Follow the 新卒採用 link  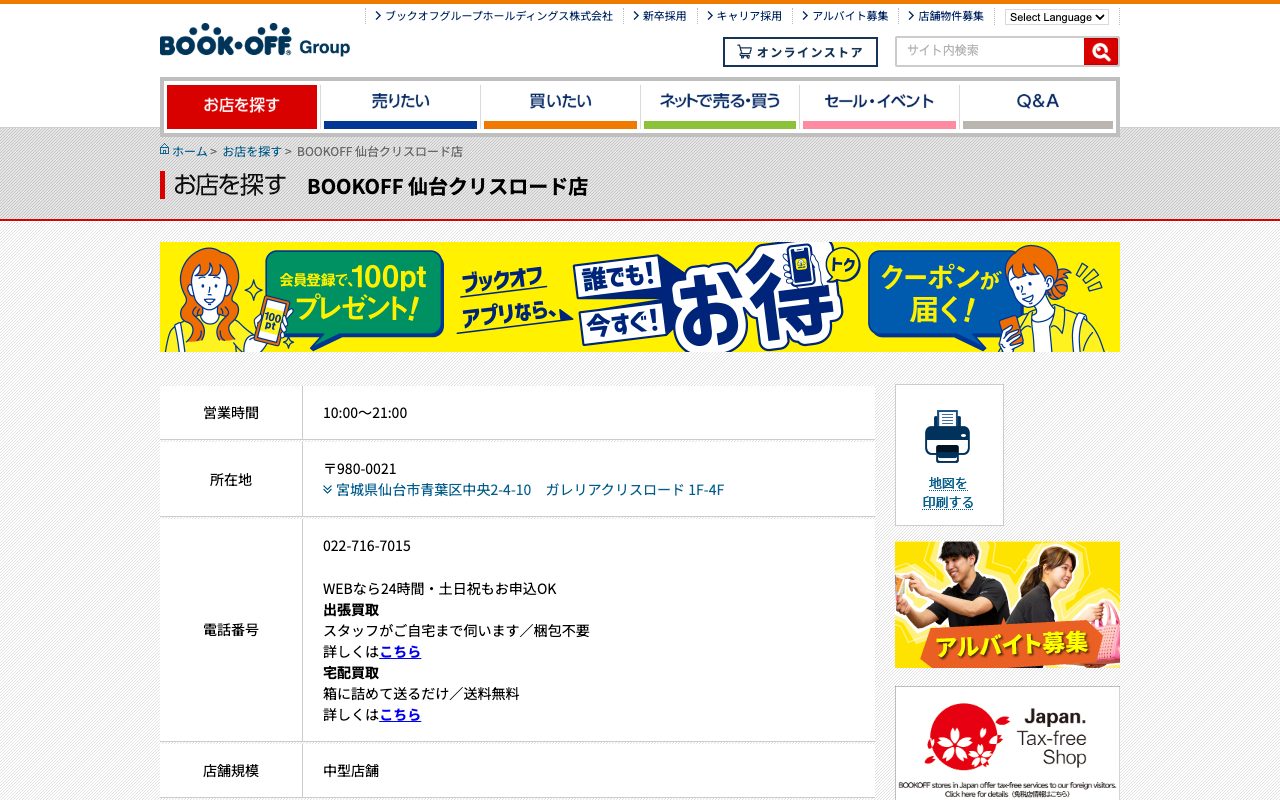click(659, 16)
